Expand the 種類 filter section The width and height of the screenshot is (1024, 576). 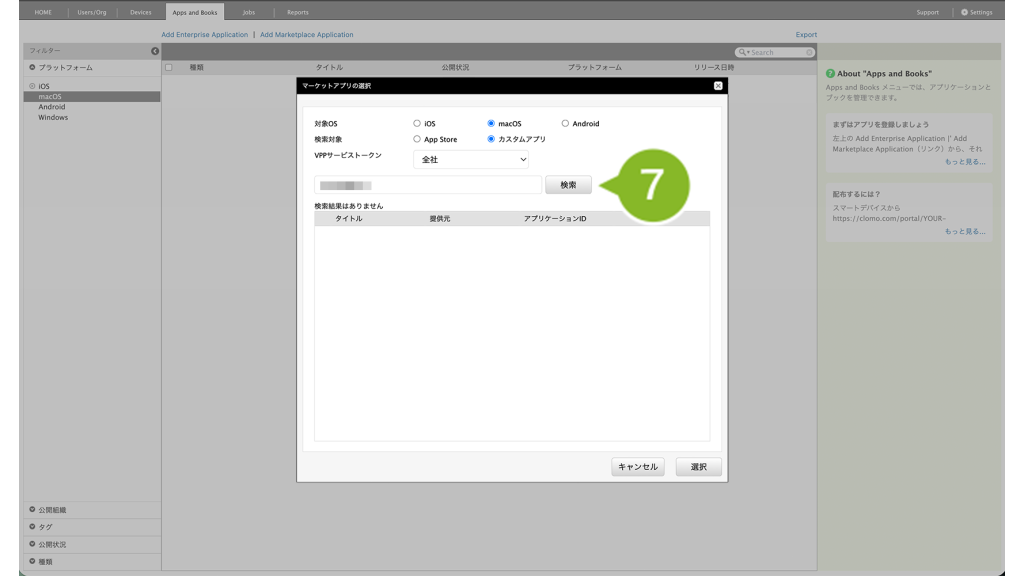tap(32, 561)
